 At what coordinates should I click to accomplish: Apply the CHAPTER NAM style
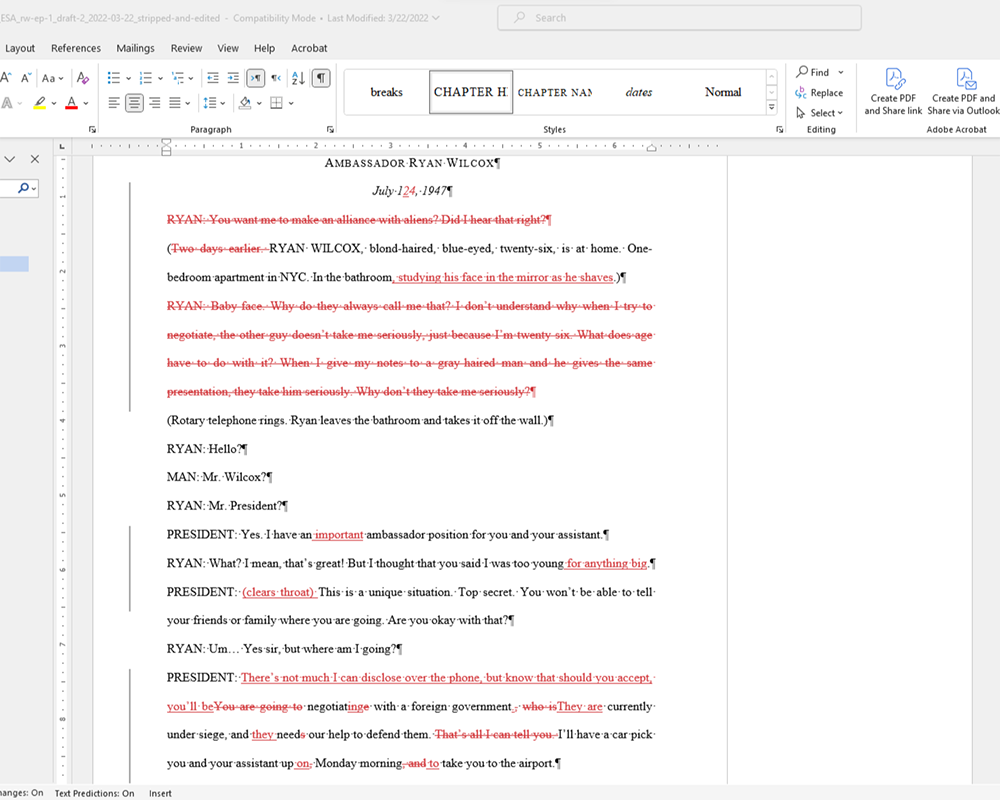pos(554,92)
